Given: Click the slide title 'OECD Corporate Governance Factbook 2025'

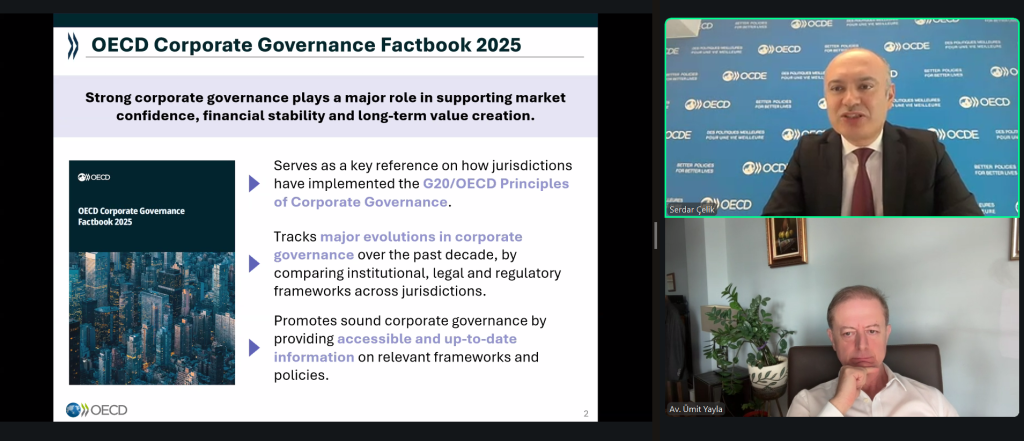Looking at the screenshot, I should tap(306, 45).
